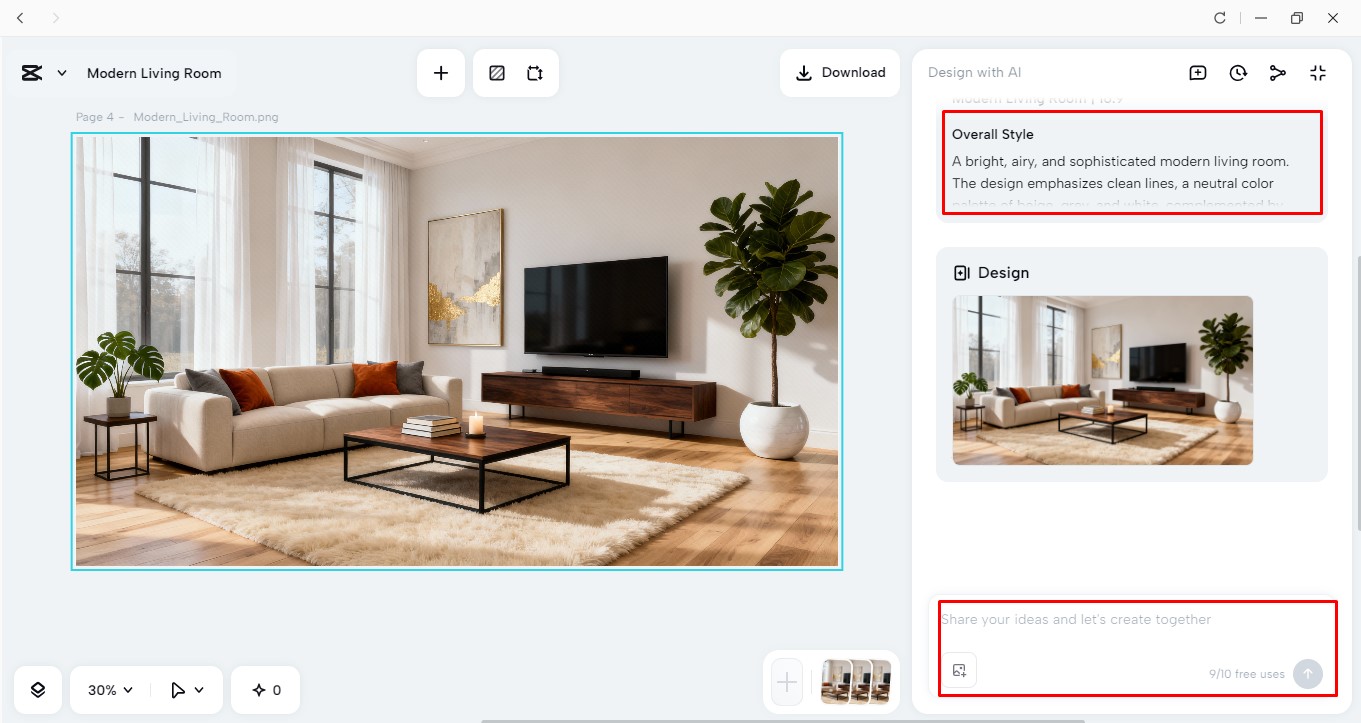Screen dimensions: 1361x723
Task: Click the Download button
Action: click(x=839, y=72)
